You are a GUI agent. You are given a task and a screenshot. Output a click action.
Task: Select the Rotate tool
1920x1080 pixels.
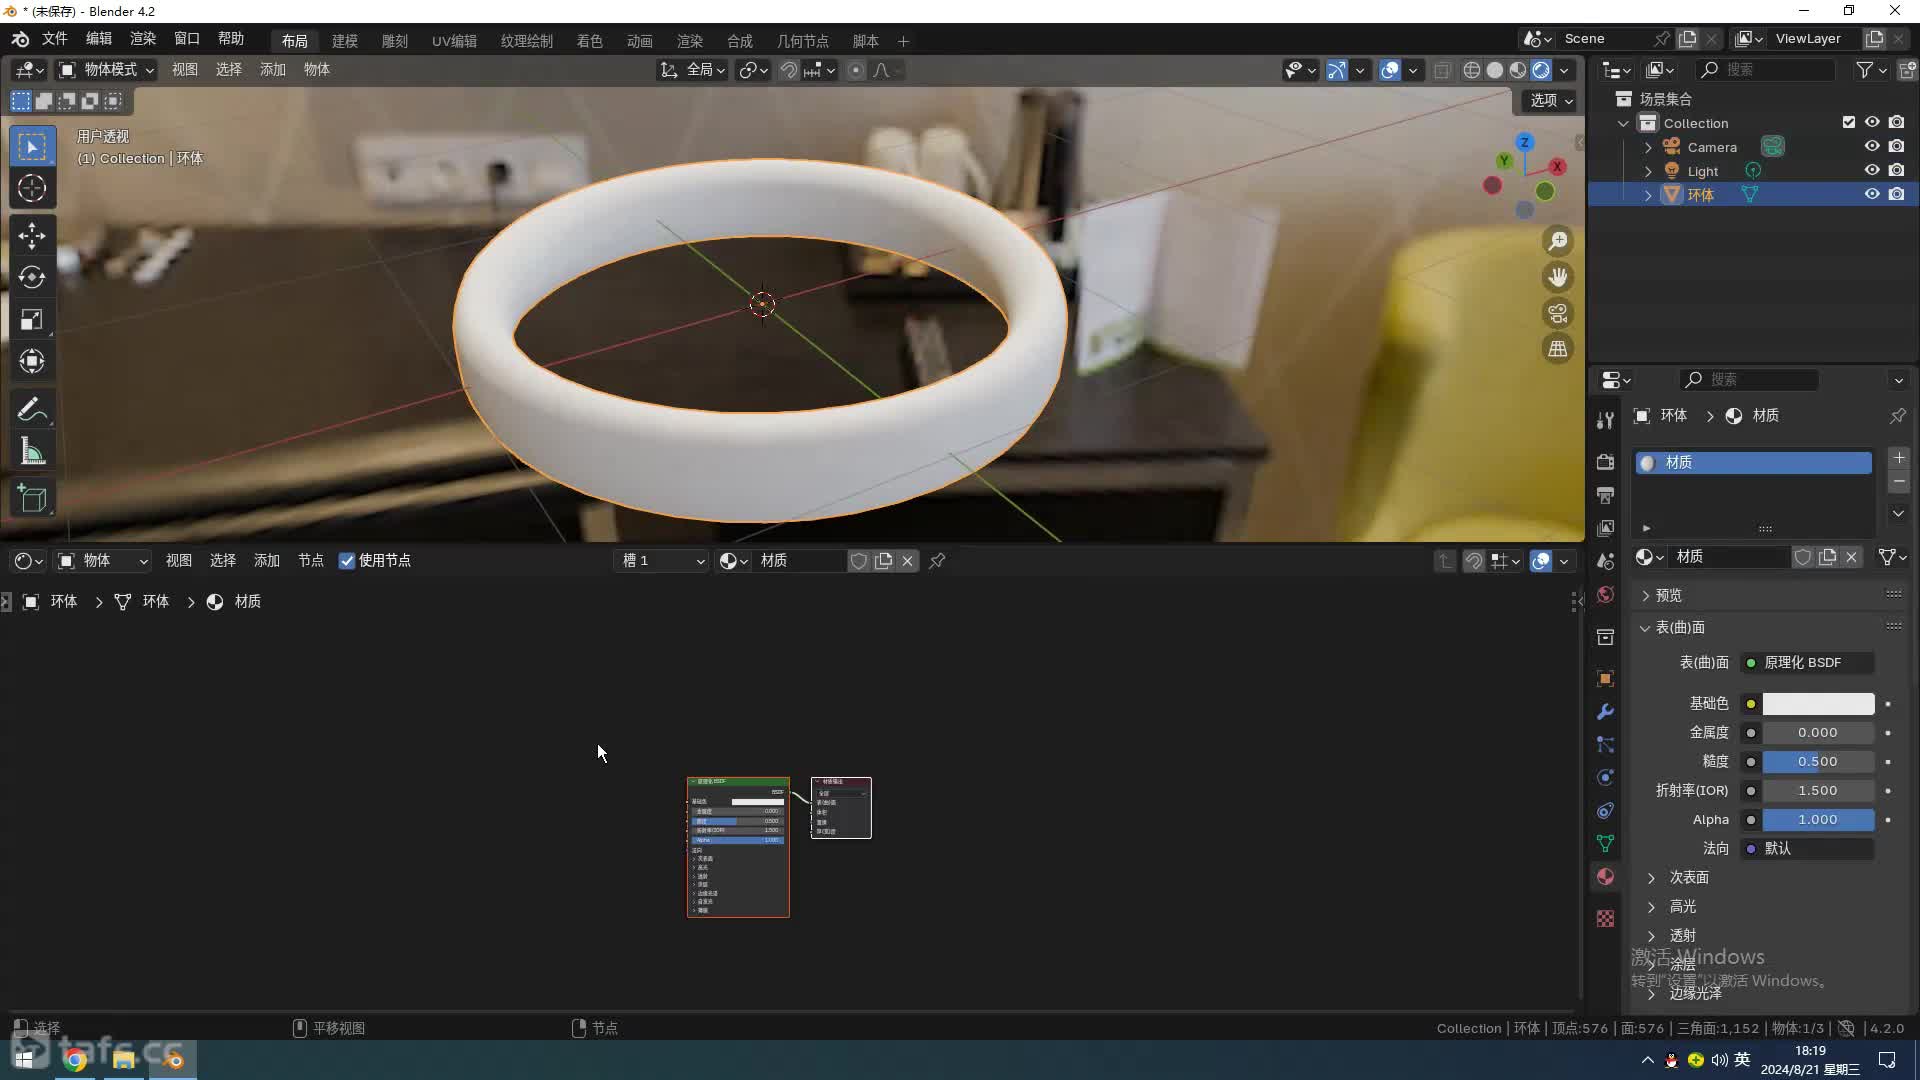pyautogui.click(x=32, y=277)
